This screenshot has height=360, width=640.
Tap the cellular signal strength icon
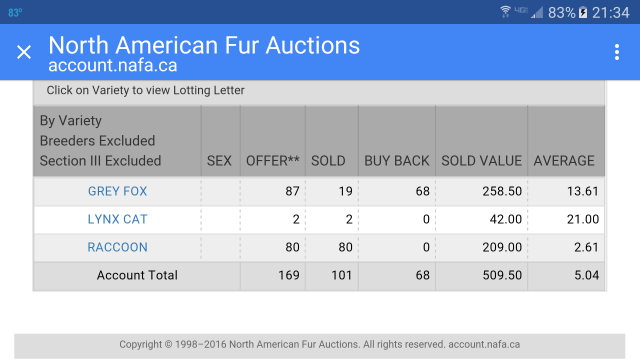click(538, 13)
